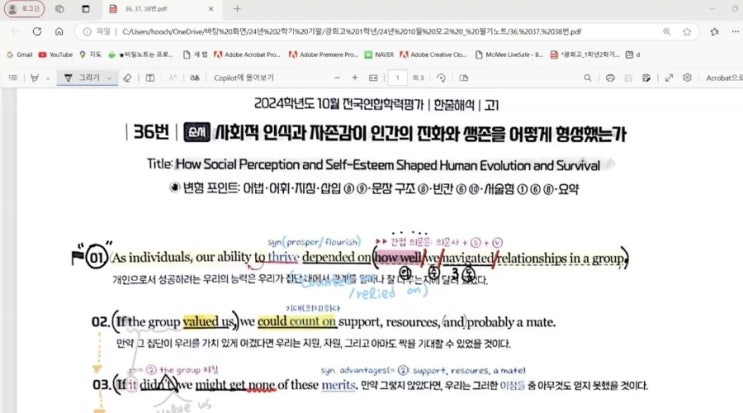The image size is (743, 413).
Task: Open the NAVER bookmark
Action: tap(379, 54)
